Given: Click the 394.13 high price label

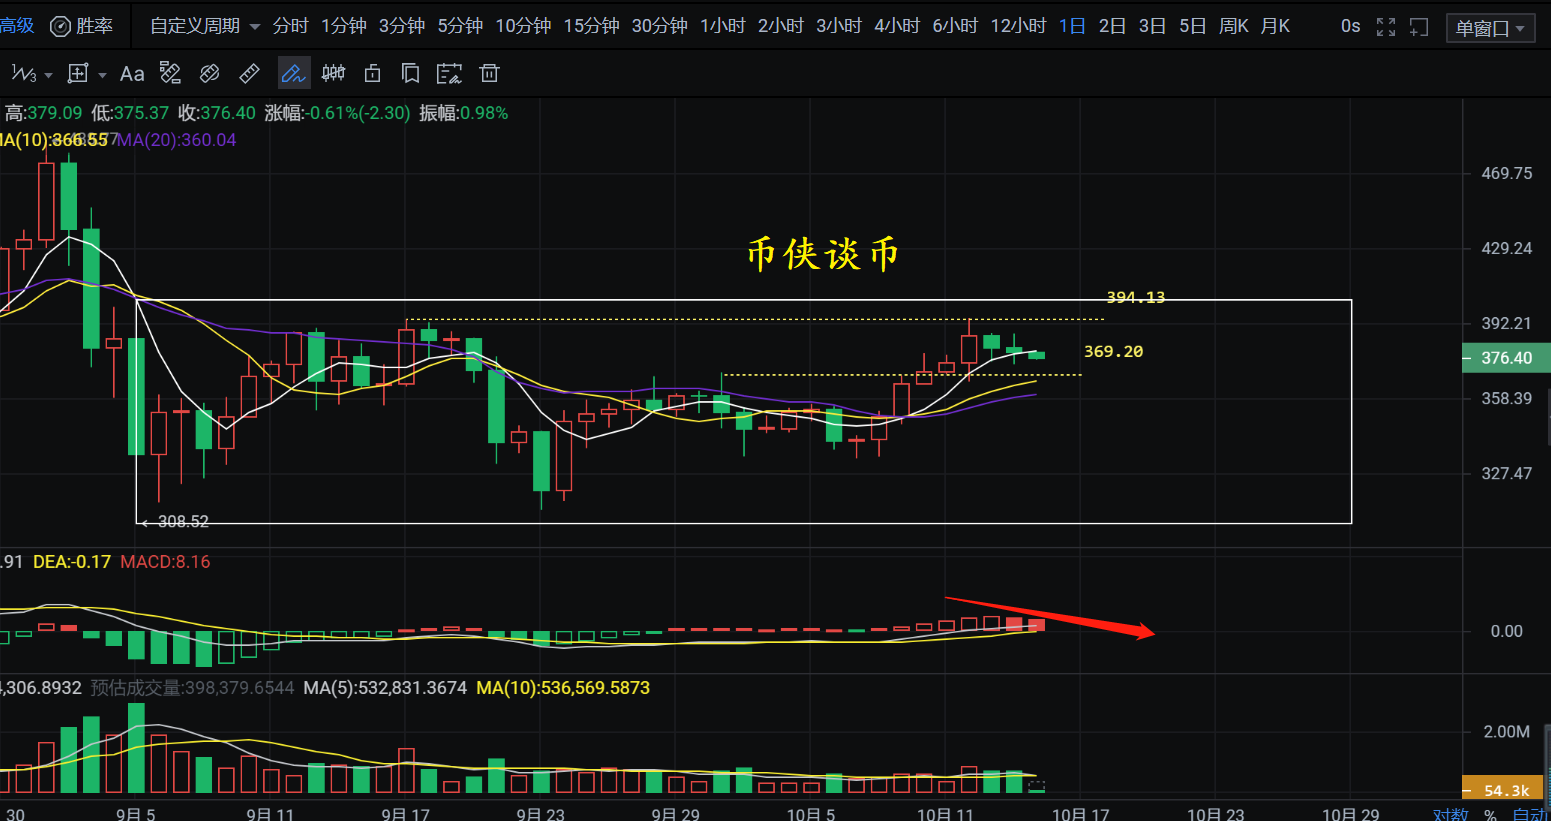Looking at the screenshot, I should (1135, 297).
